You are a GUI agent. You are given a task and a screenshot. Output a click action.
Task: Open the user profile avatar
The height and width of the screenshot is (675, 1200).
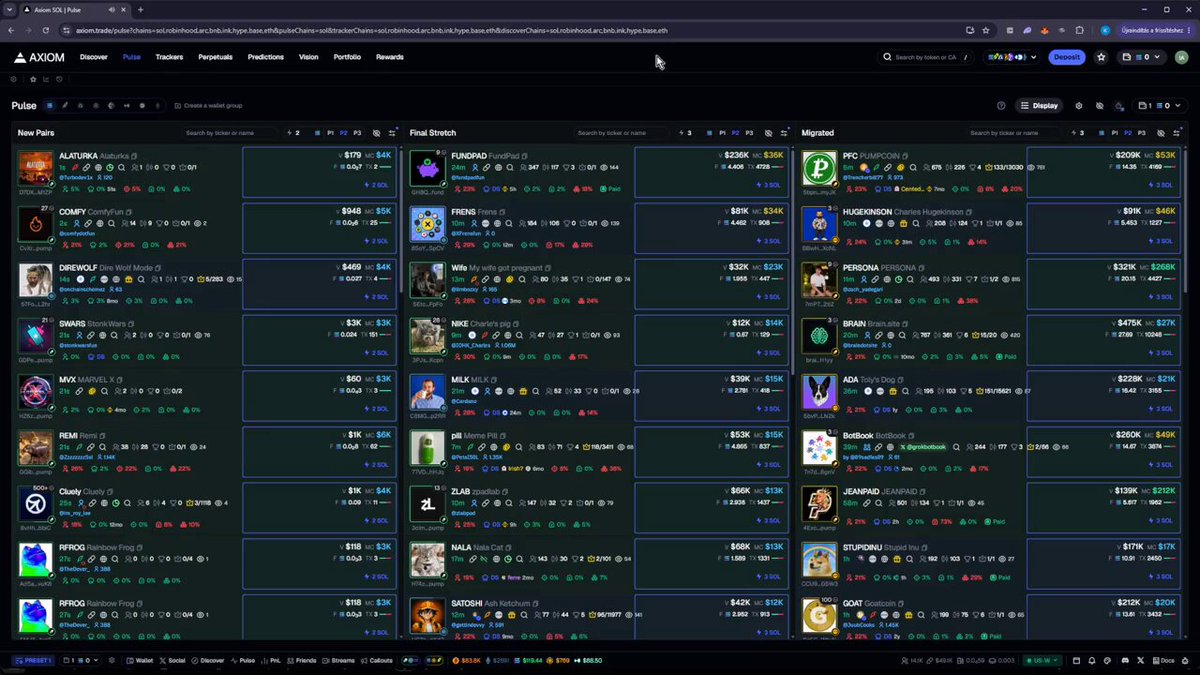pyautogui.click(x=1180, y=57)
